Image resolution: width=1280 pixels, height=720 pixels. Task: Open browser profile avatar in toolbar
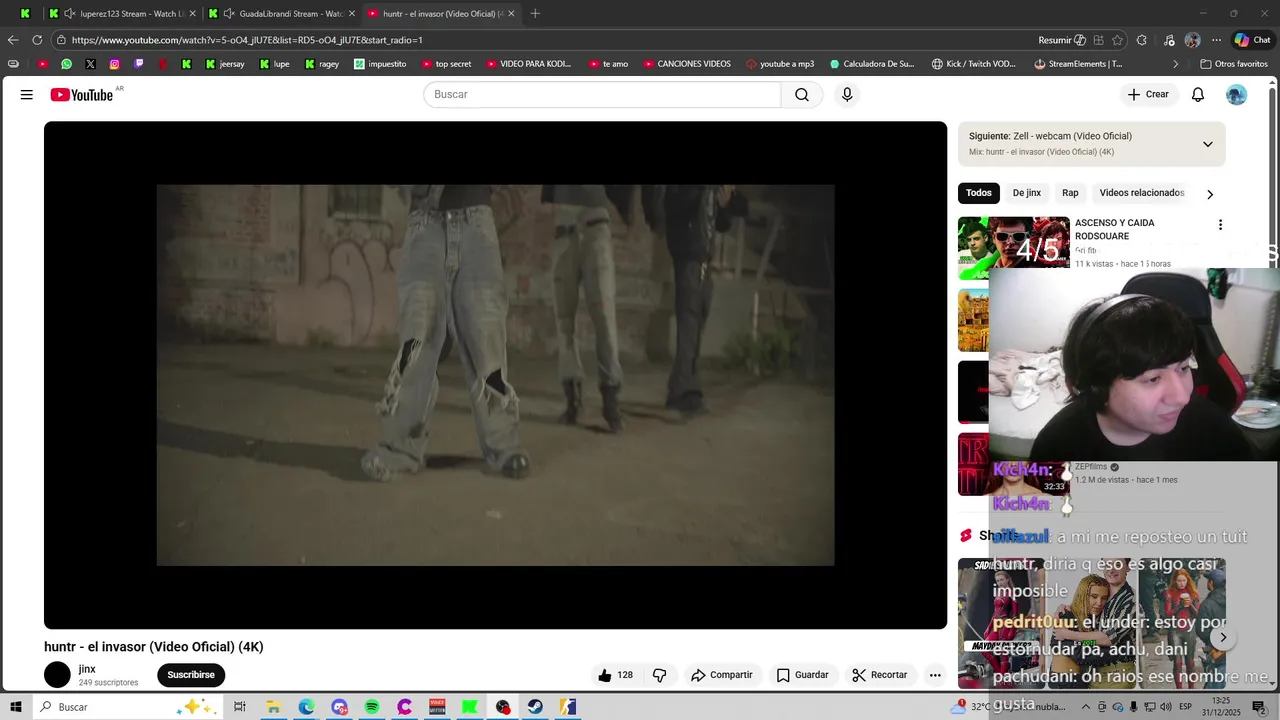(1192, 40)
